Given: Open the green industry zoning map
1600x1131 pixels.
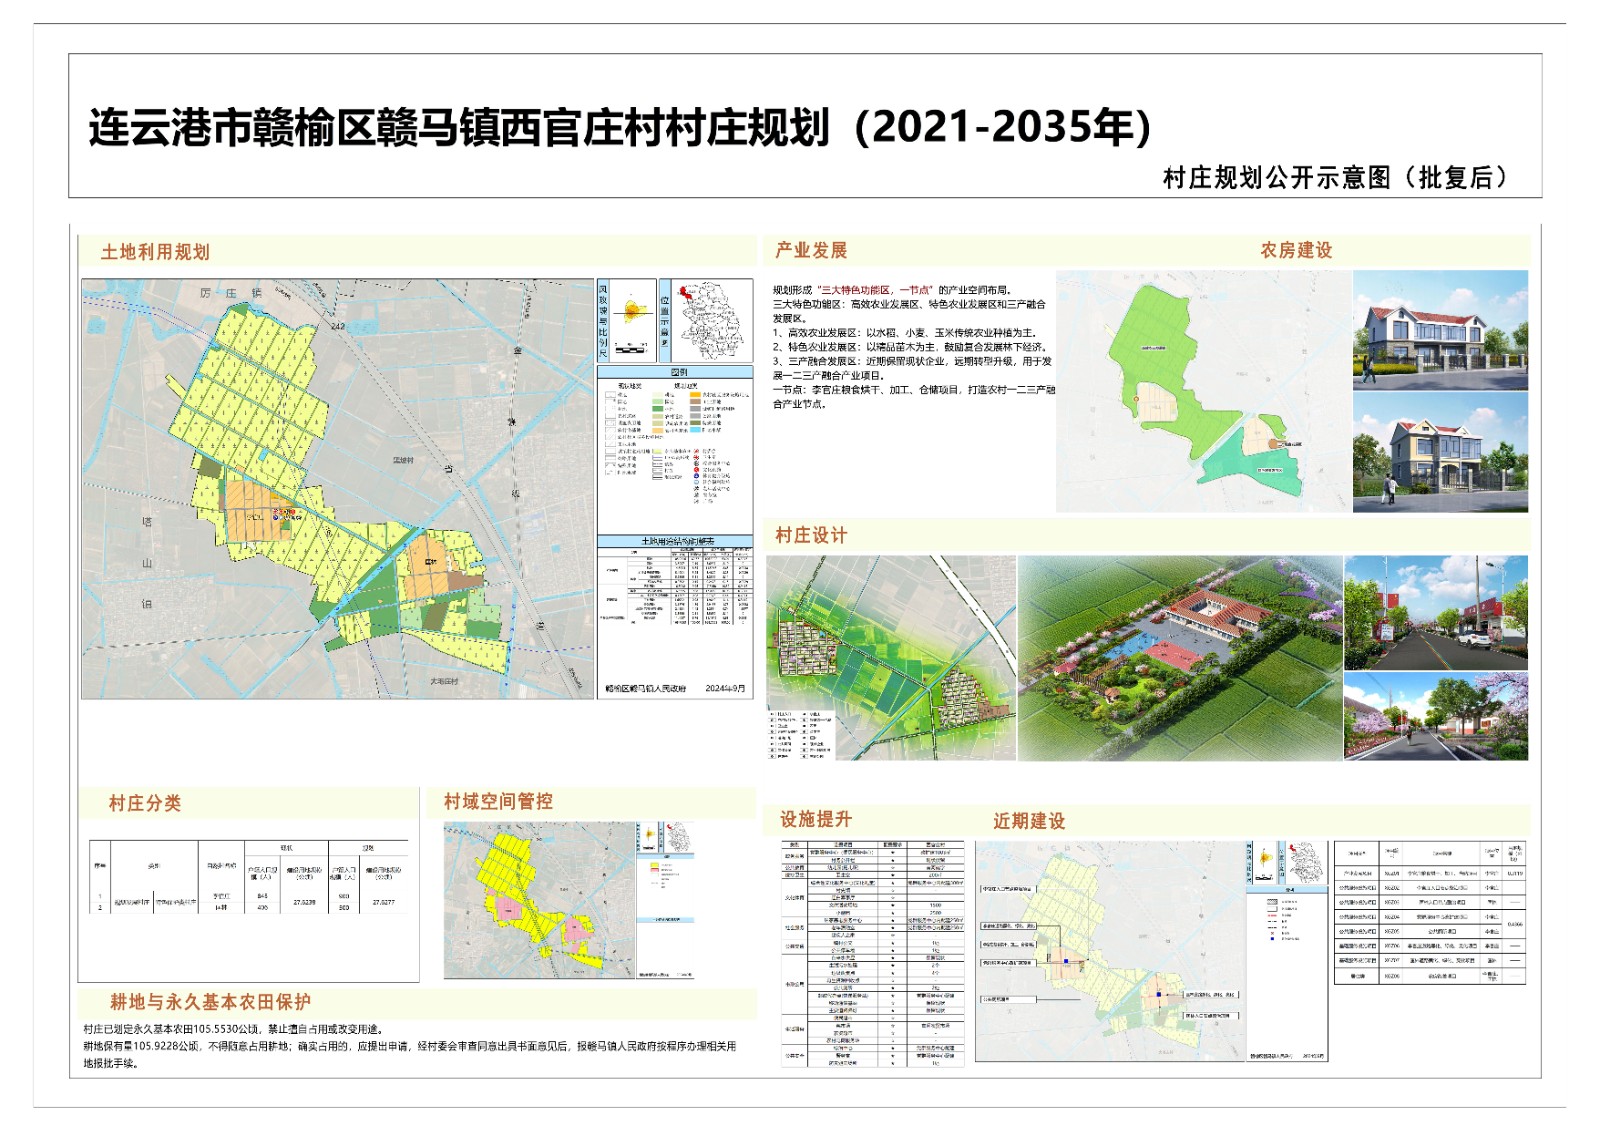Looking at the screenshot, I should tap(1203, 391).
